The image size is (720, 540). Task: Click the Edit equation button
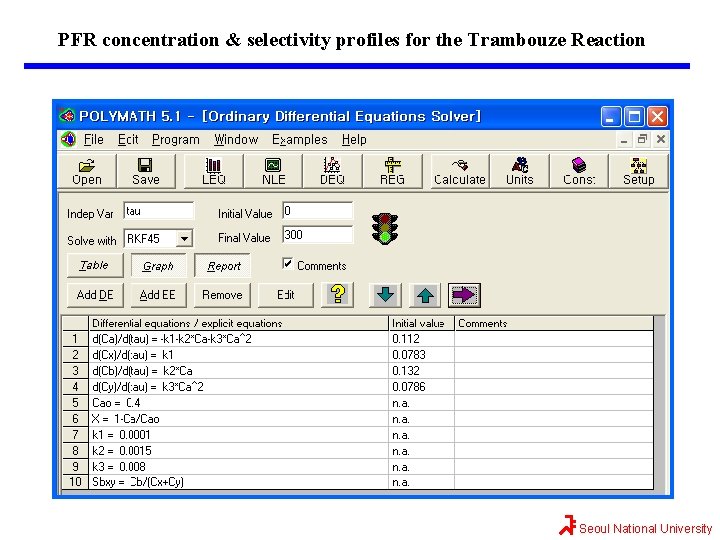(286, 295)
